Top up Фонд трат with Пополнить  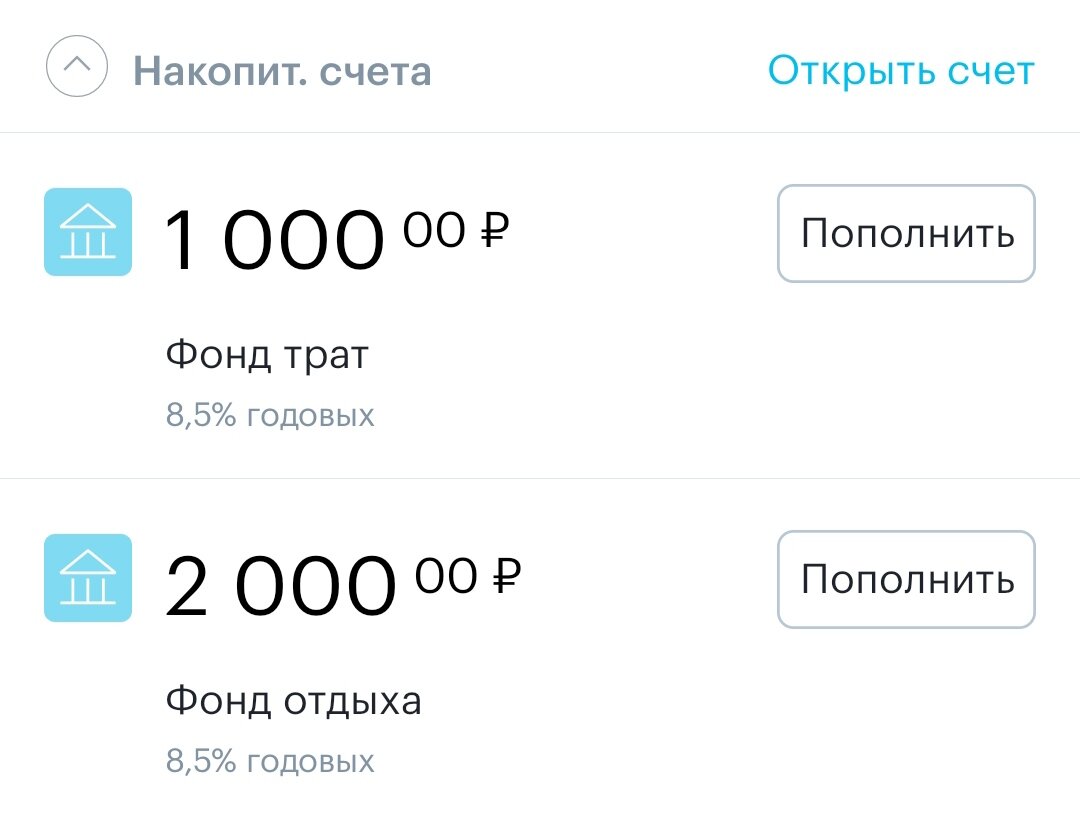[x=906, y=233]
